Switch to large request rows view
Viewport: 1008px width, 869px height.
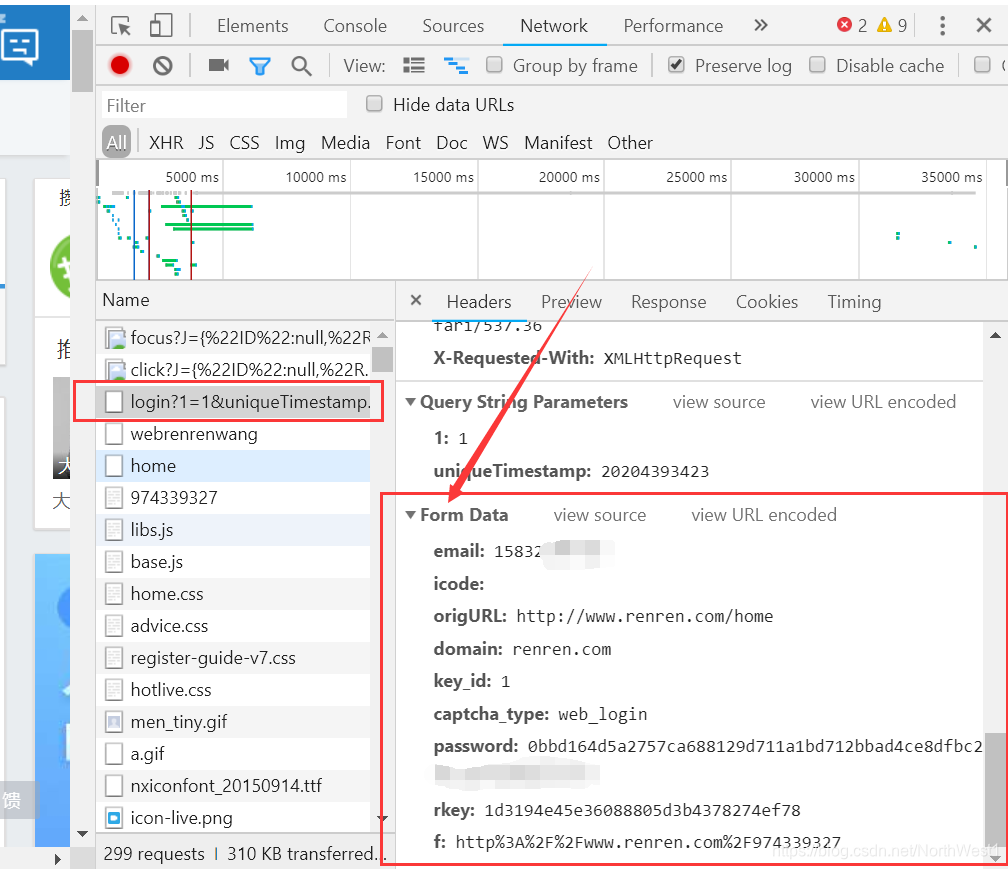tap(414, 65)
